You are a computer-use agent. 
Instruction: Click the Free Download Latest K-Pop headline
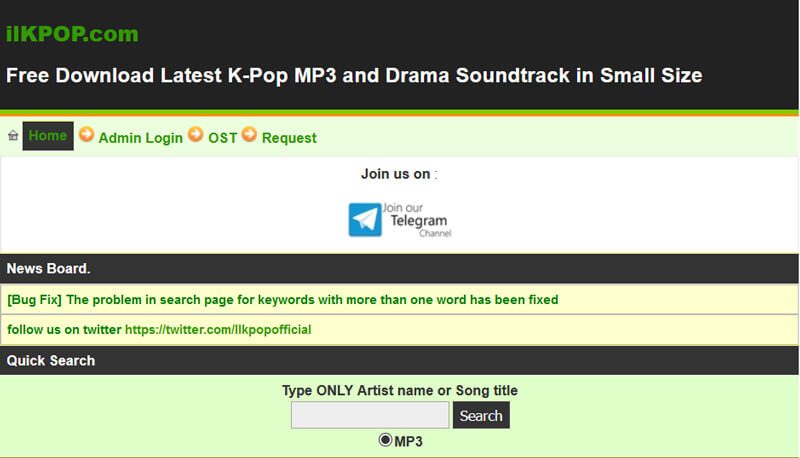(x=354, y=75)
